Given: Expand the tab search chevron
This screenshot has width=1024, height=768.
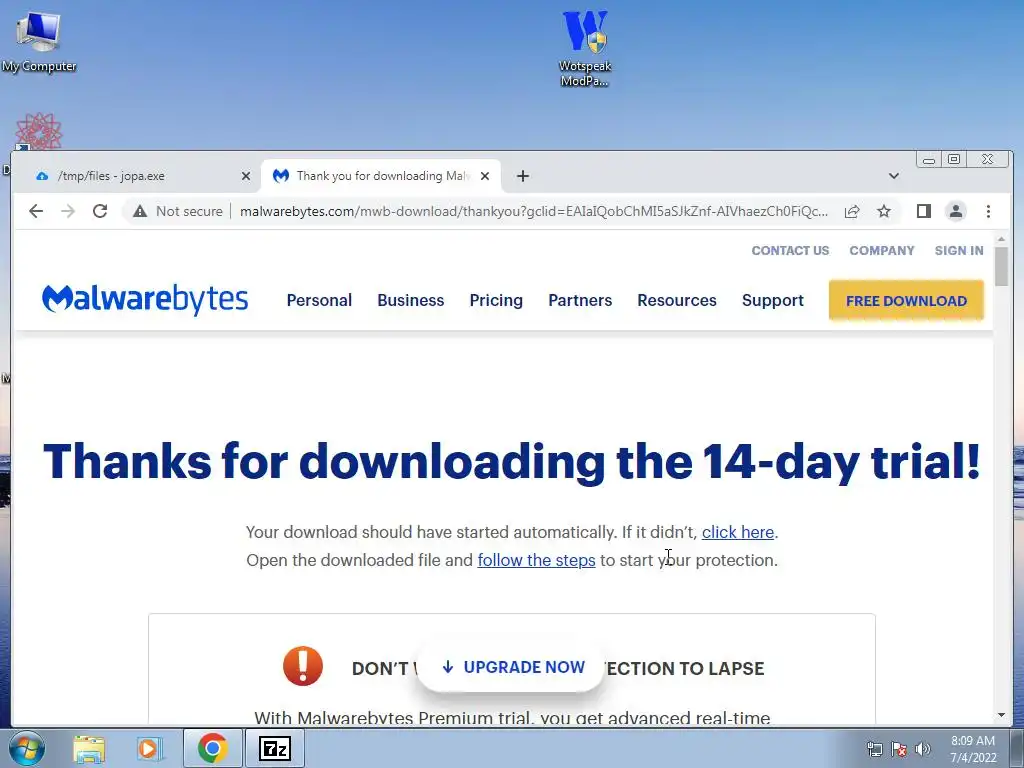Looking at the screenshot, I should [893, 176].
